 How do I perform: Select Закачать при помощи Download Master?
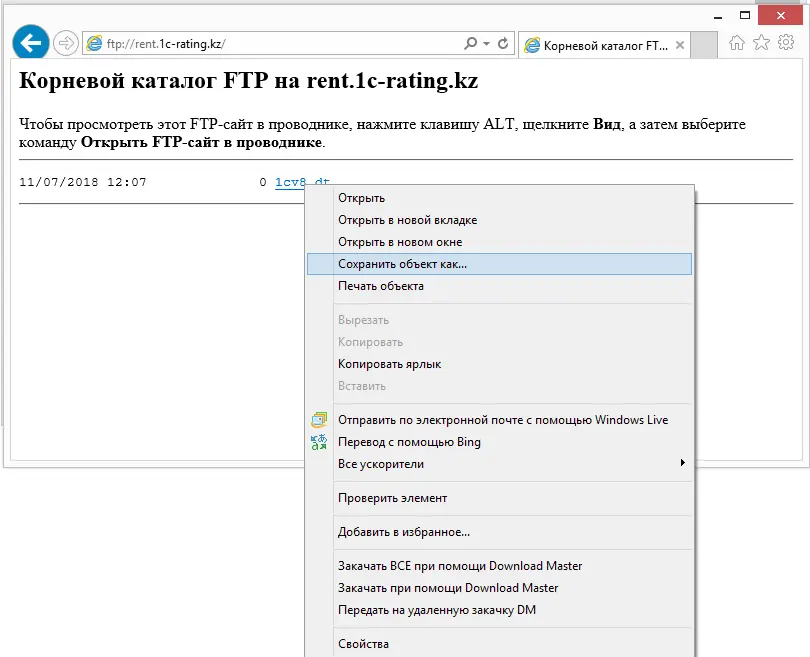tap(499, 588)
